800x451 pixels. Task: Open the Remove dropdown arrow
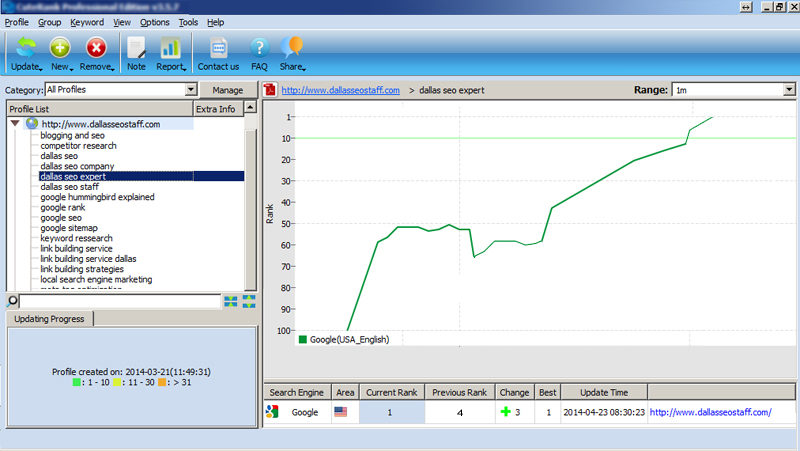point(113,69)
